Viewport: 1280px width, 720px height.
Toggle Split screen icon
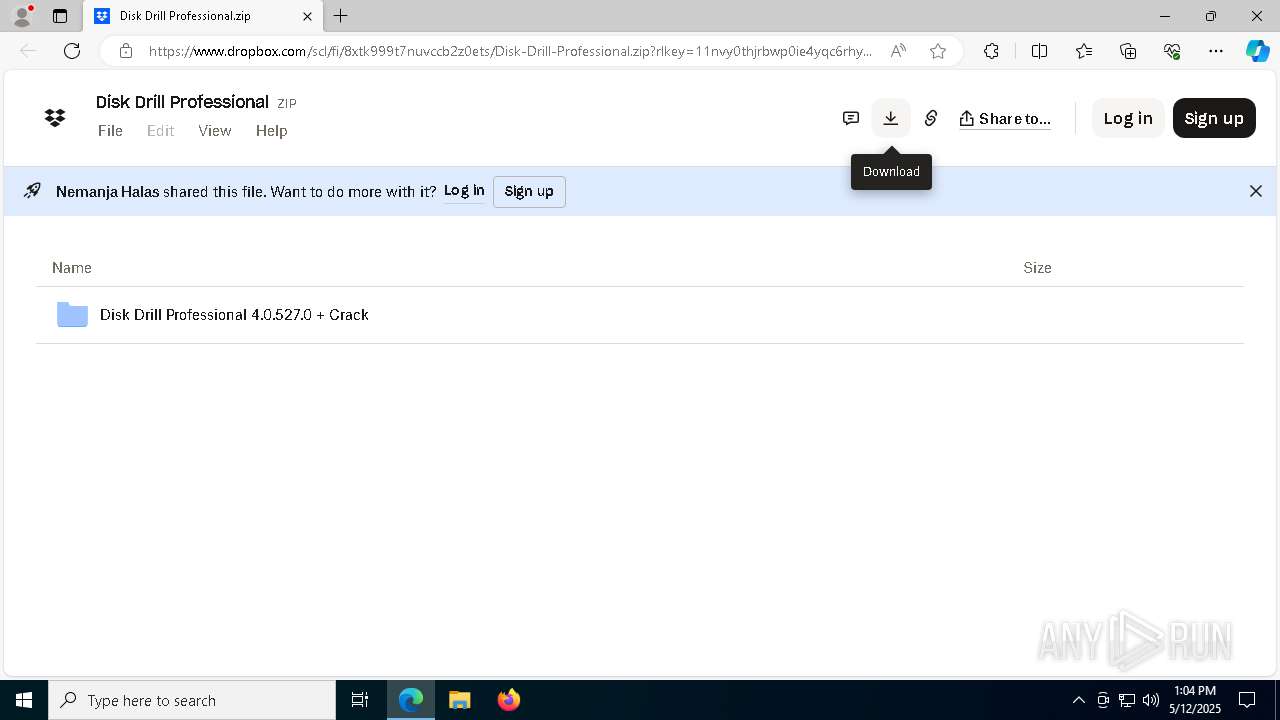coord(1039,51)
